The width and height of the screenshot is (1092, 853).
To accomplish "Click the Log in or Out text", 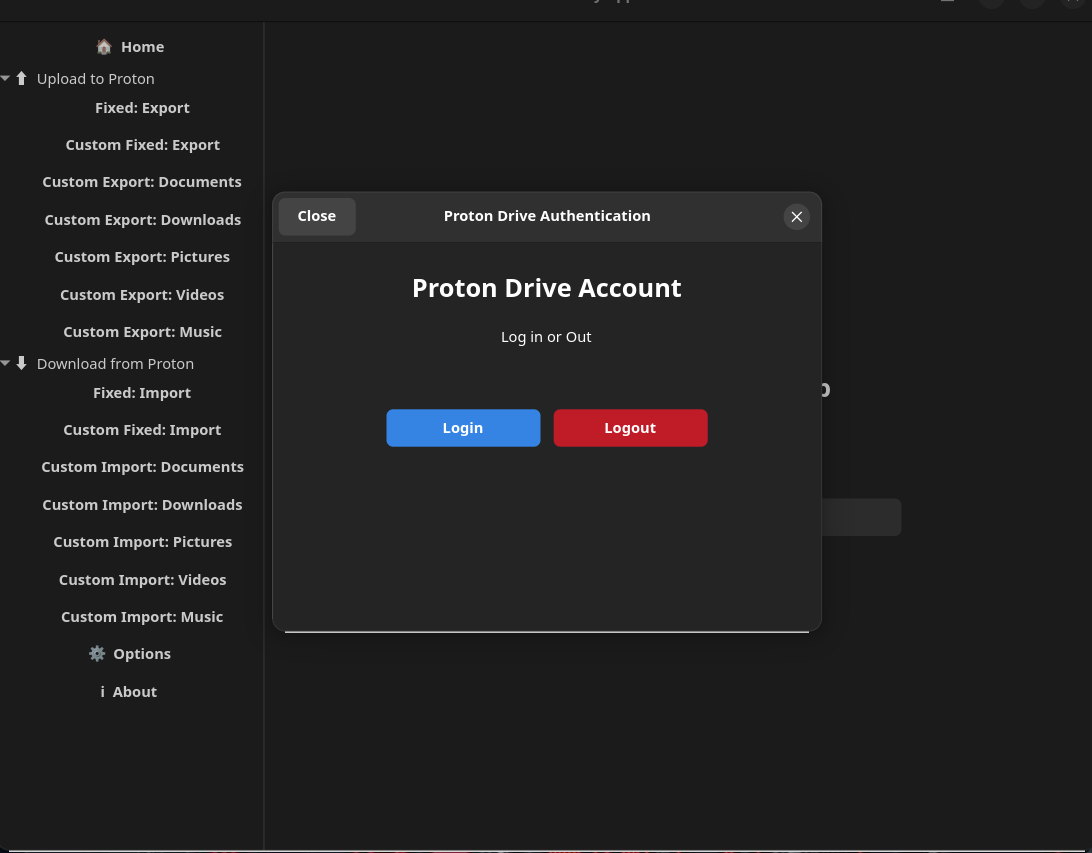I will click(x=546, y=337).
